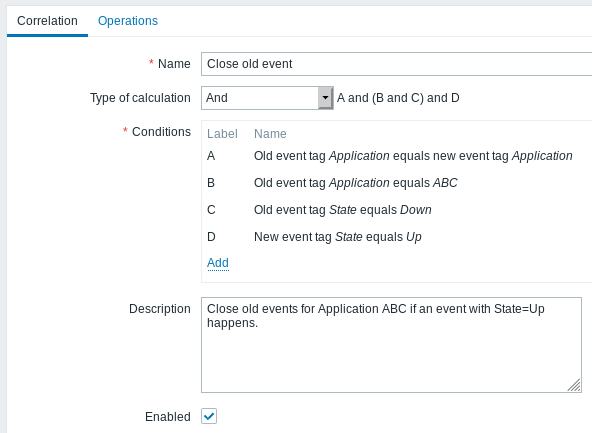Select condition C State equals Down
592x433 pixels.
pos(342,210)
